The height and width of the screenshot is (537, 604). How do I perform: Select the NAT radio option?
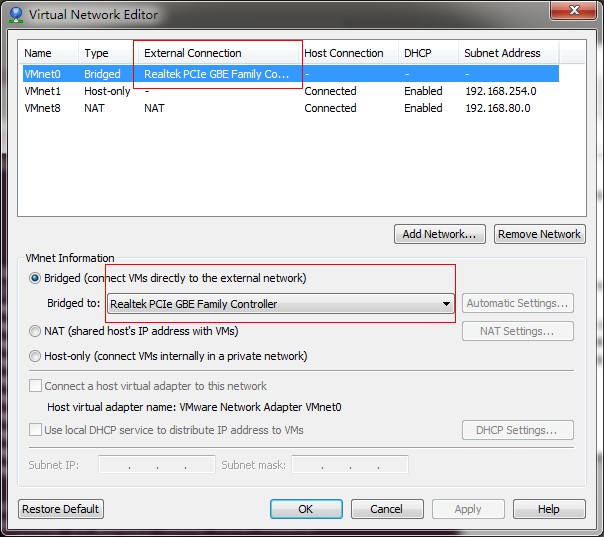(35, 331)
